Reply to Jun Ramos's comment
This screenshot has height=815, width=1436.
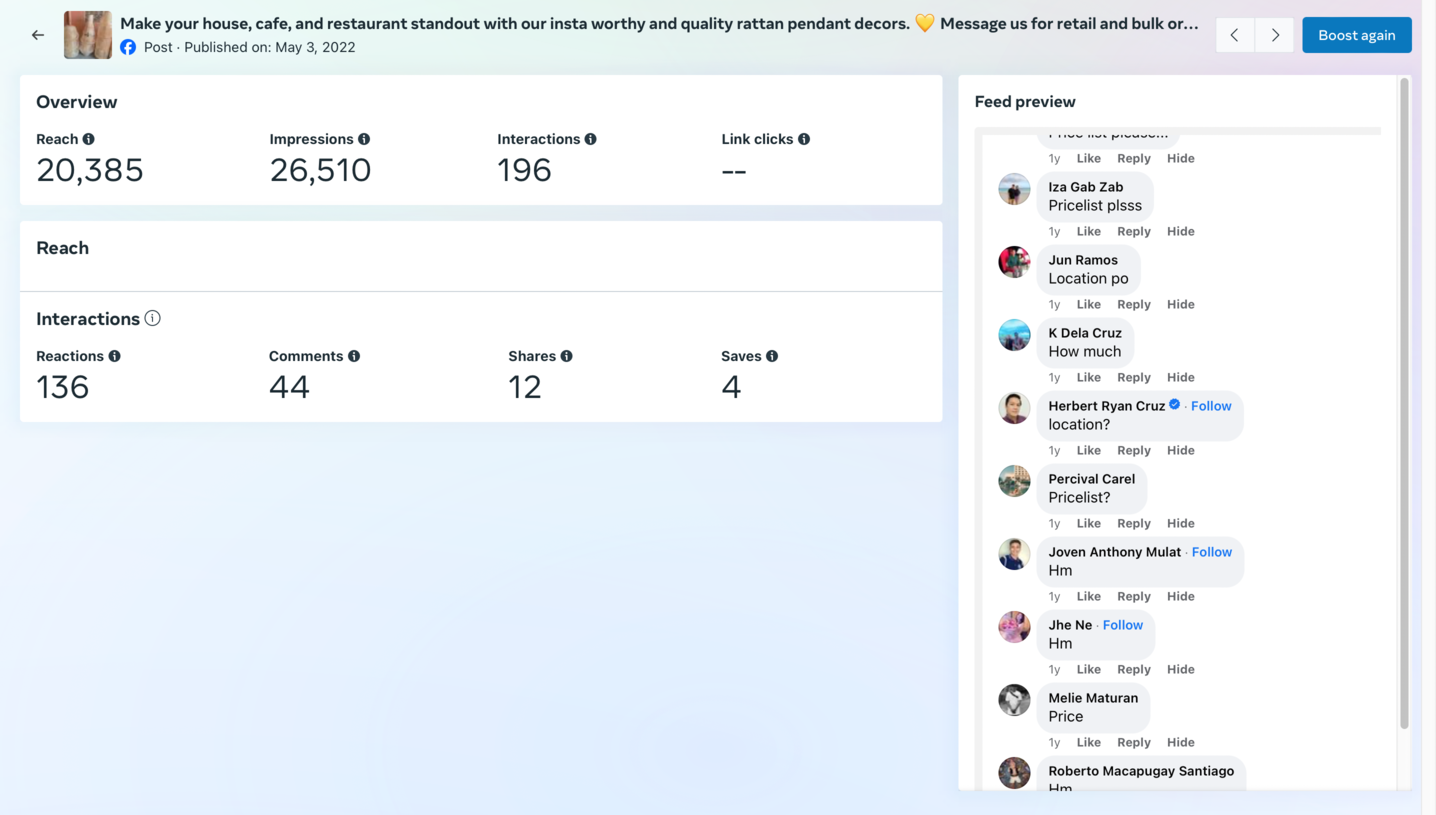pos(1133,304)
